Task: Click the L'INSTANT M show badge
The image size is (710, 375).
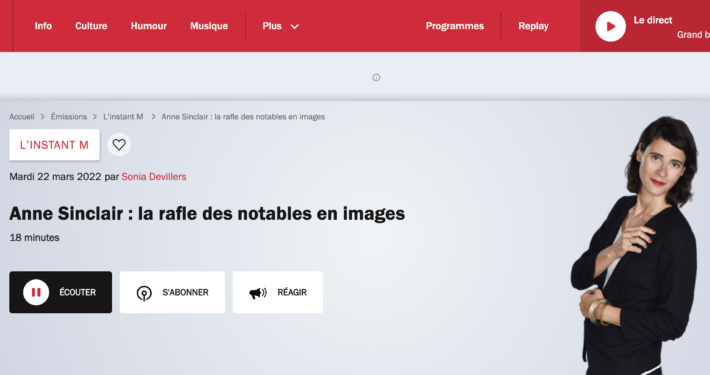Action: (x=54, y=144)
